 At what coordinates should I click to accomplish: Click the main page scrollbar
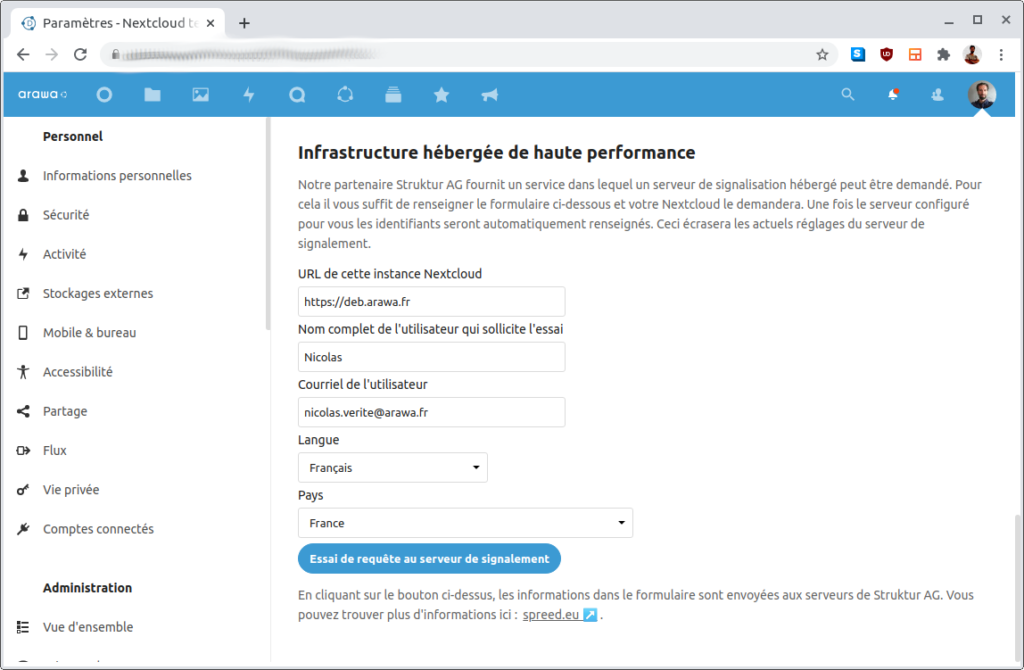pyautogui.click(x=1017, y=588)
